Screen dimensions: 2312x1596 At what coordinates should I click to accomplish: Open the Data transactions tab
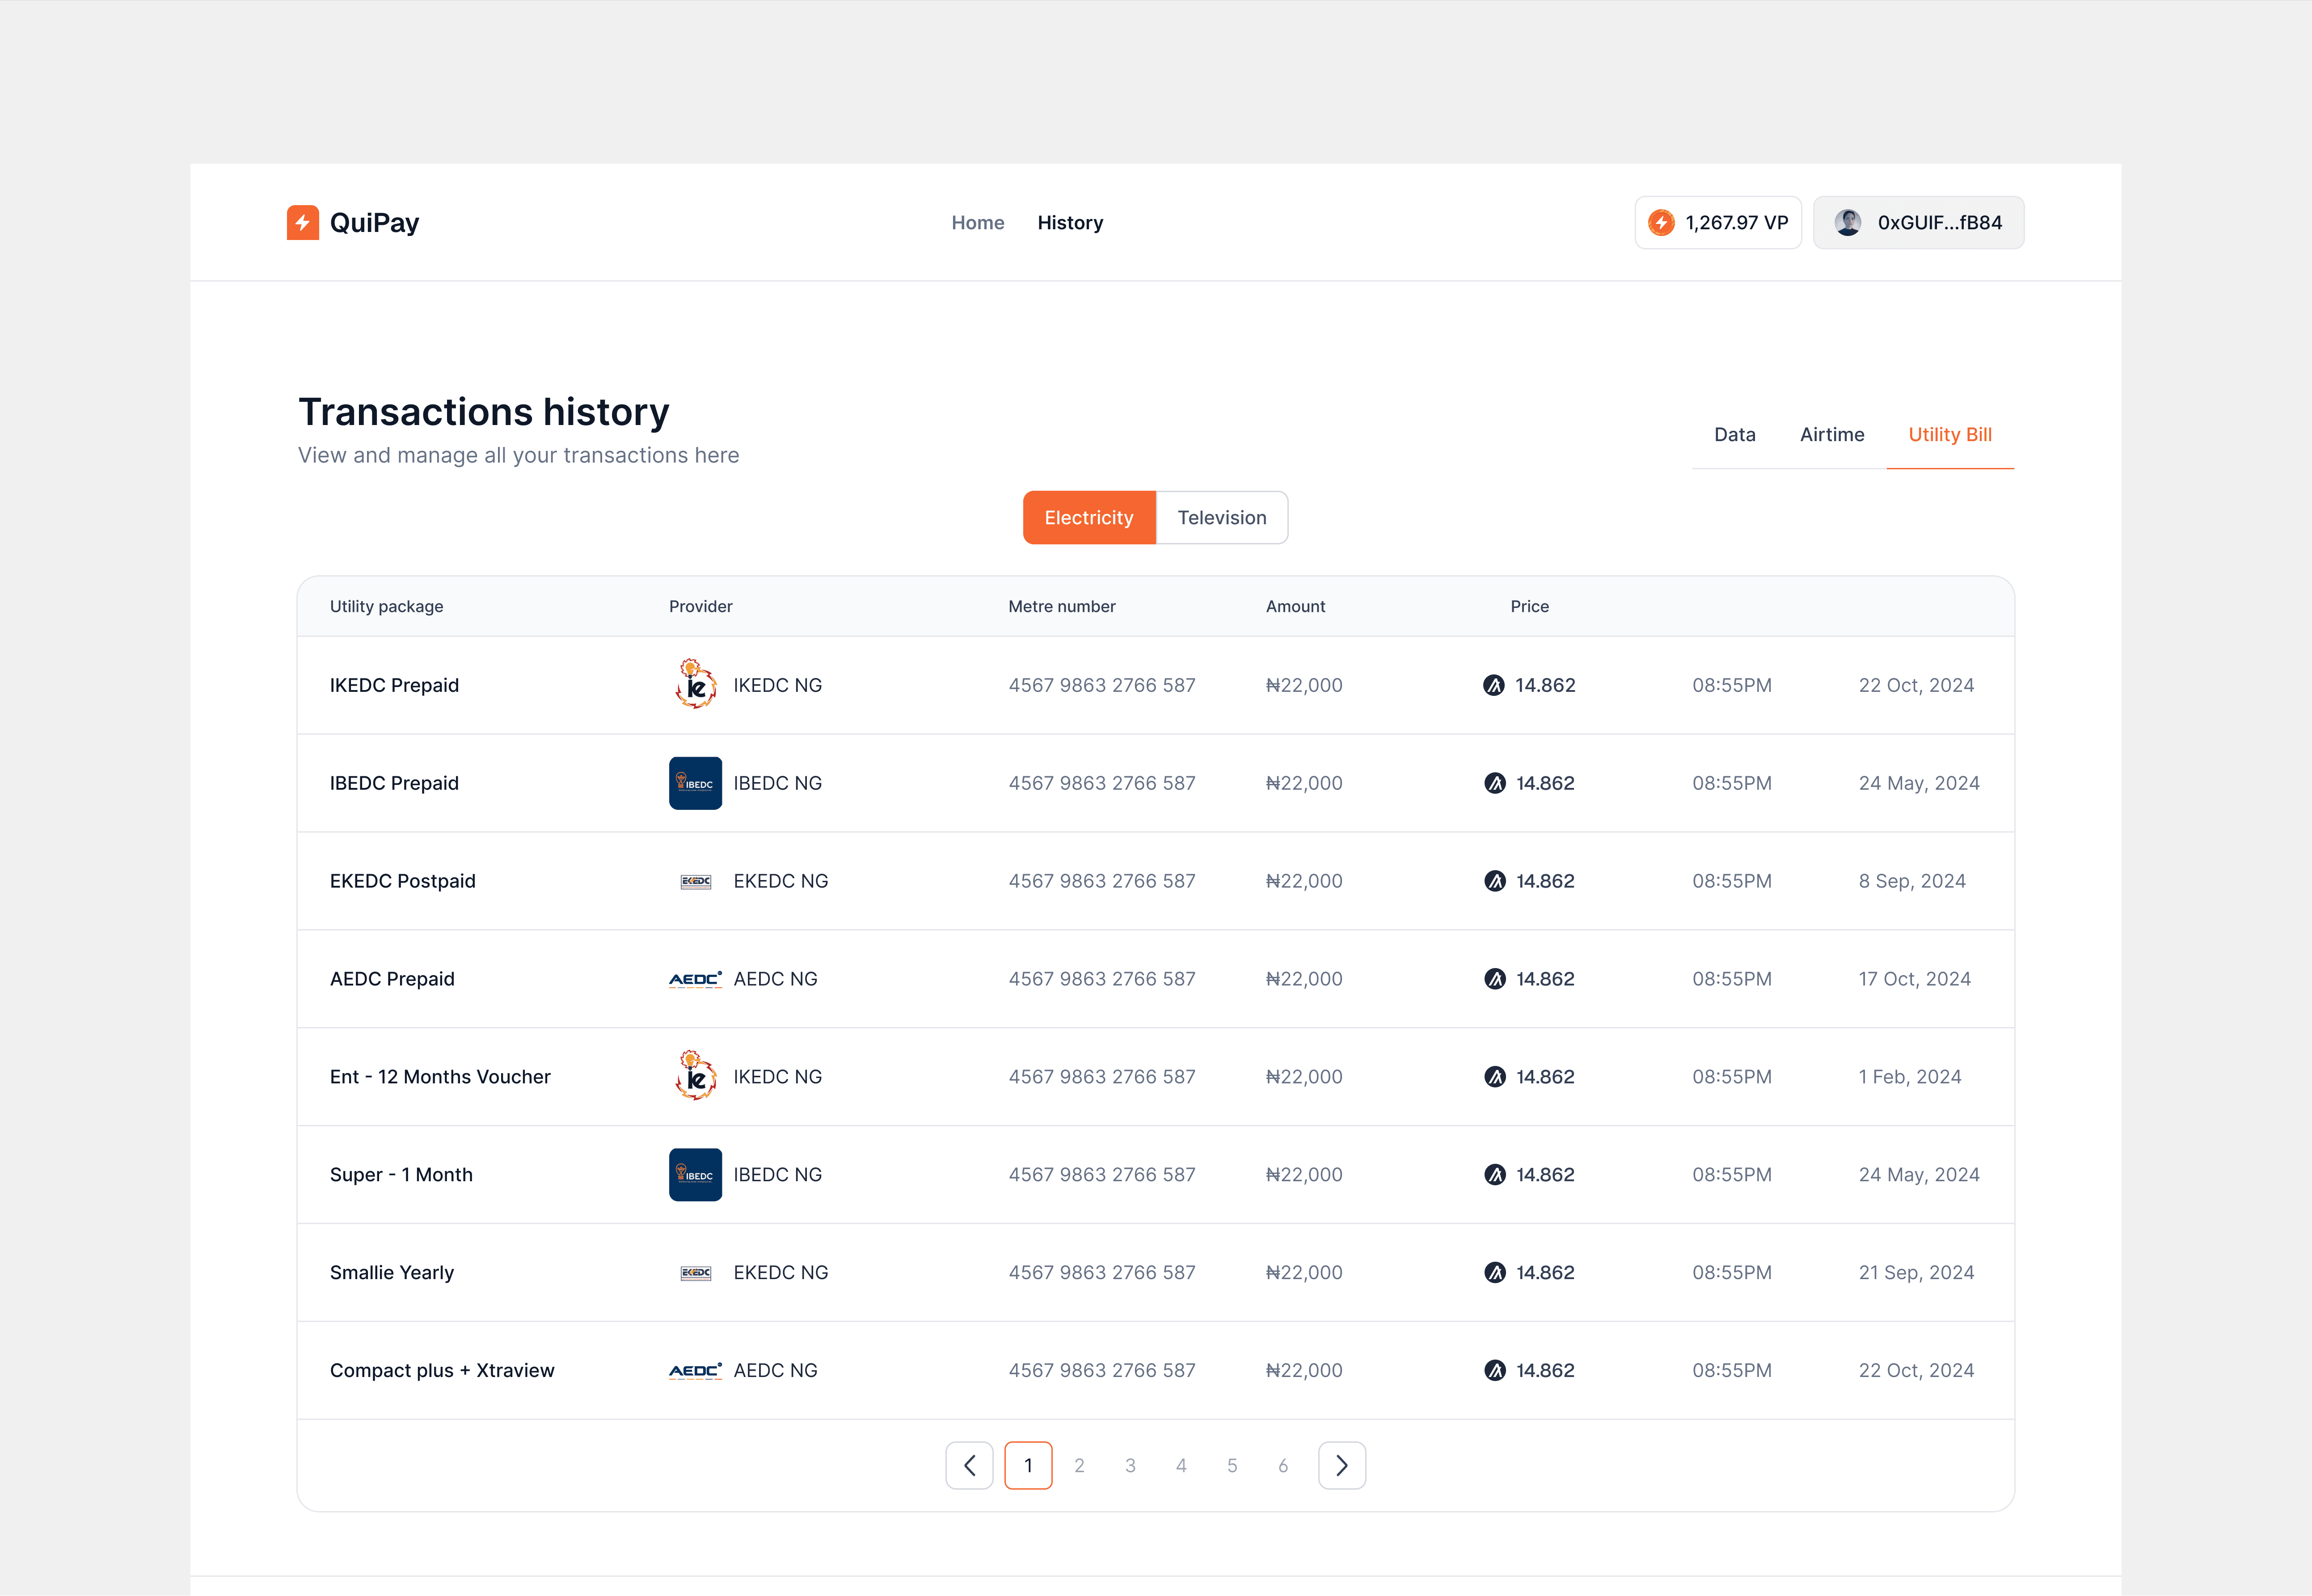[1734, 434]
